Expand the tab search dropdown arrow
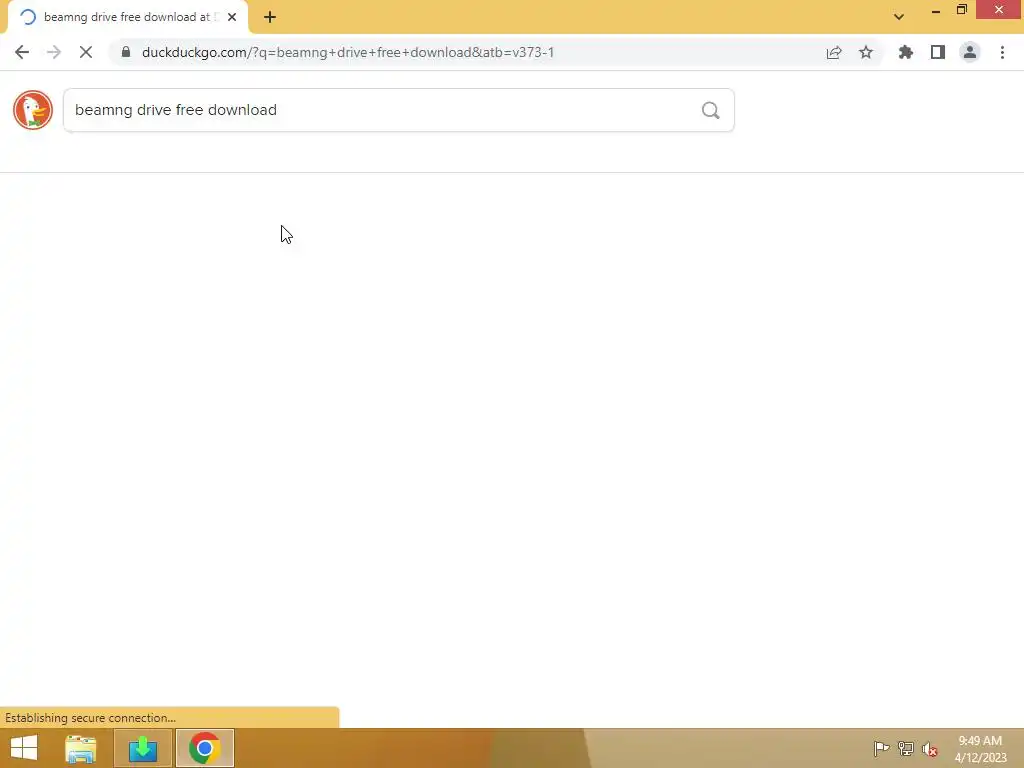Screen dimensions: 1024x768 [x=899, y=17]
